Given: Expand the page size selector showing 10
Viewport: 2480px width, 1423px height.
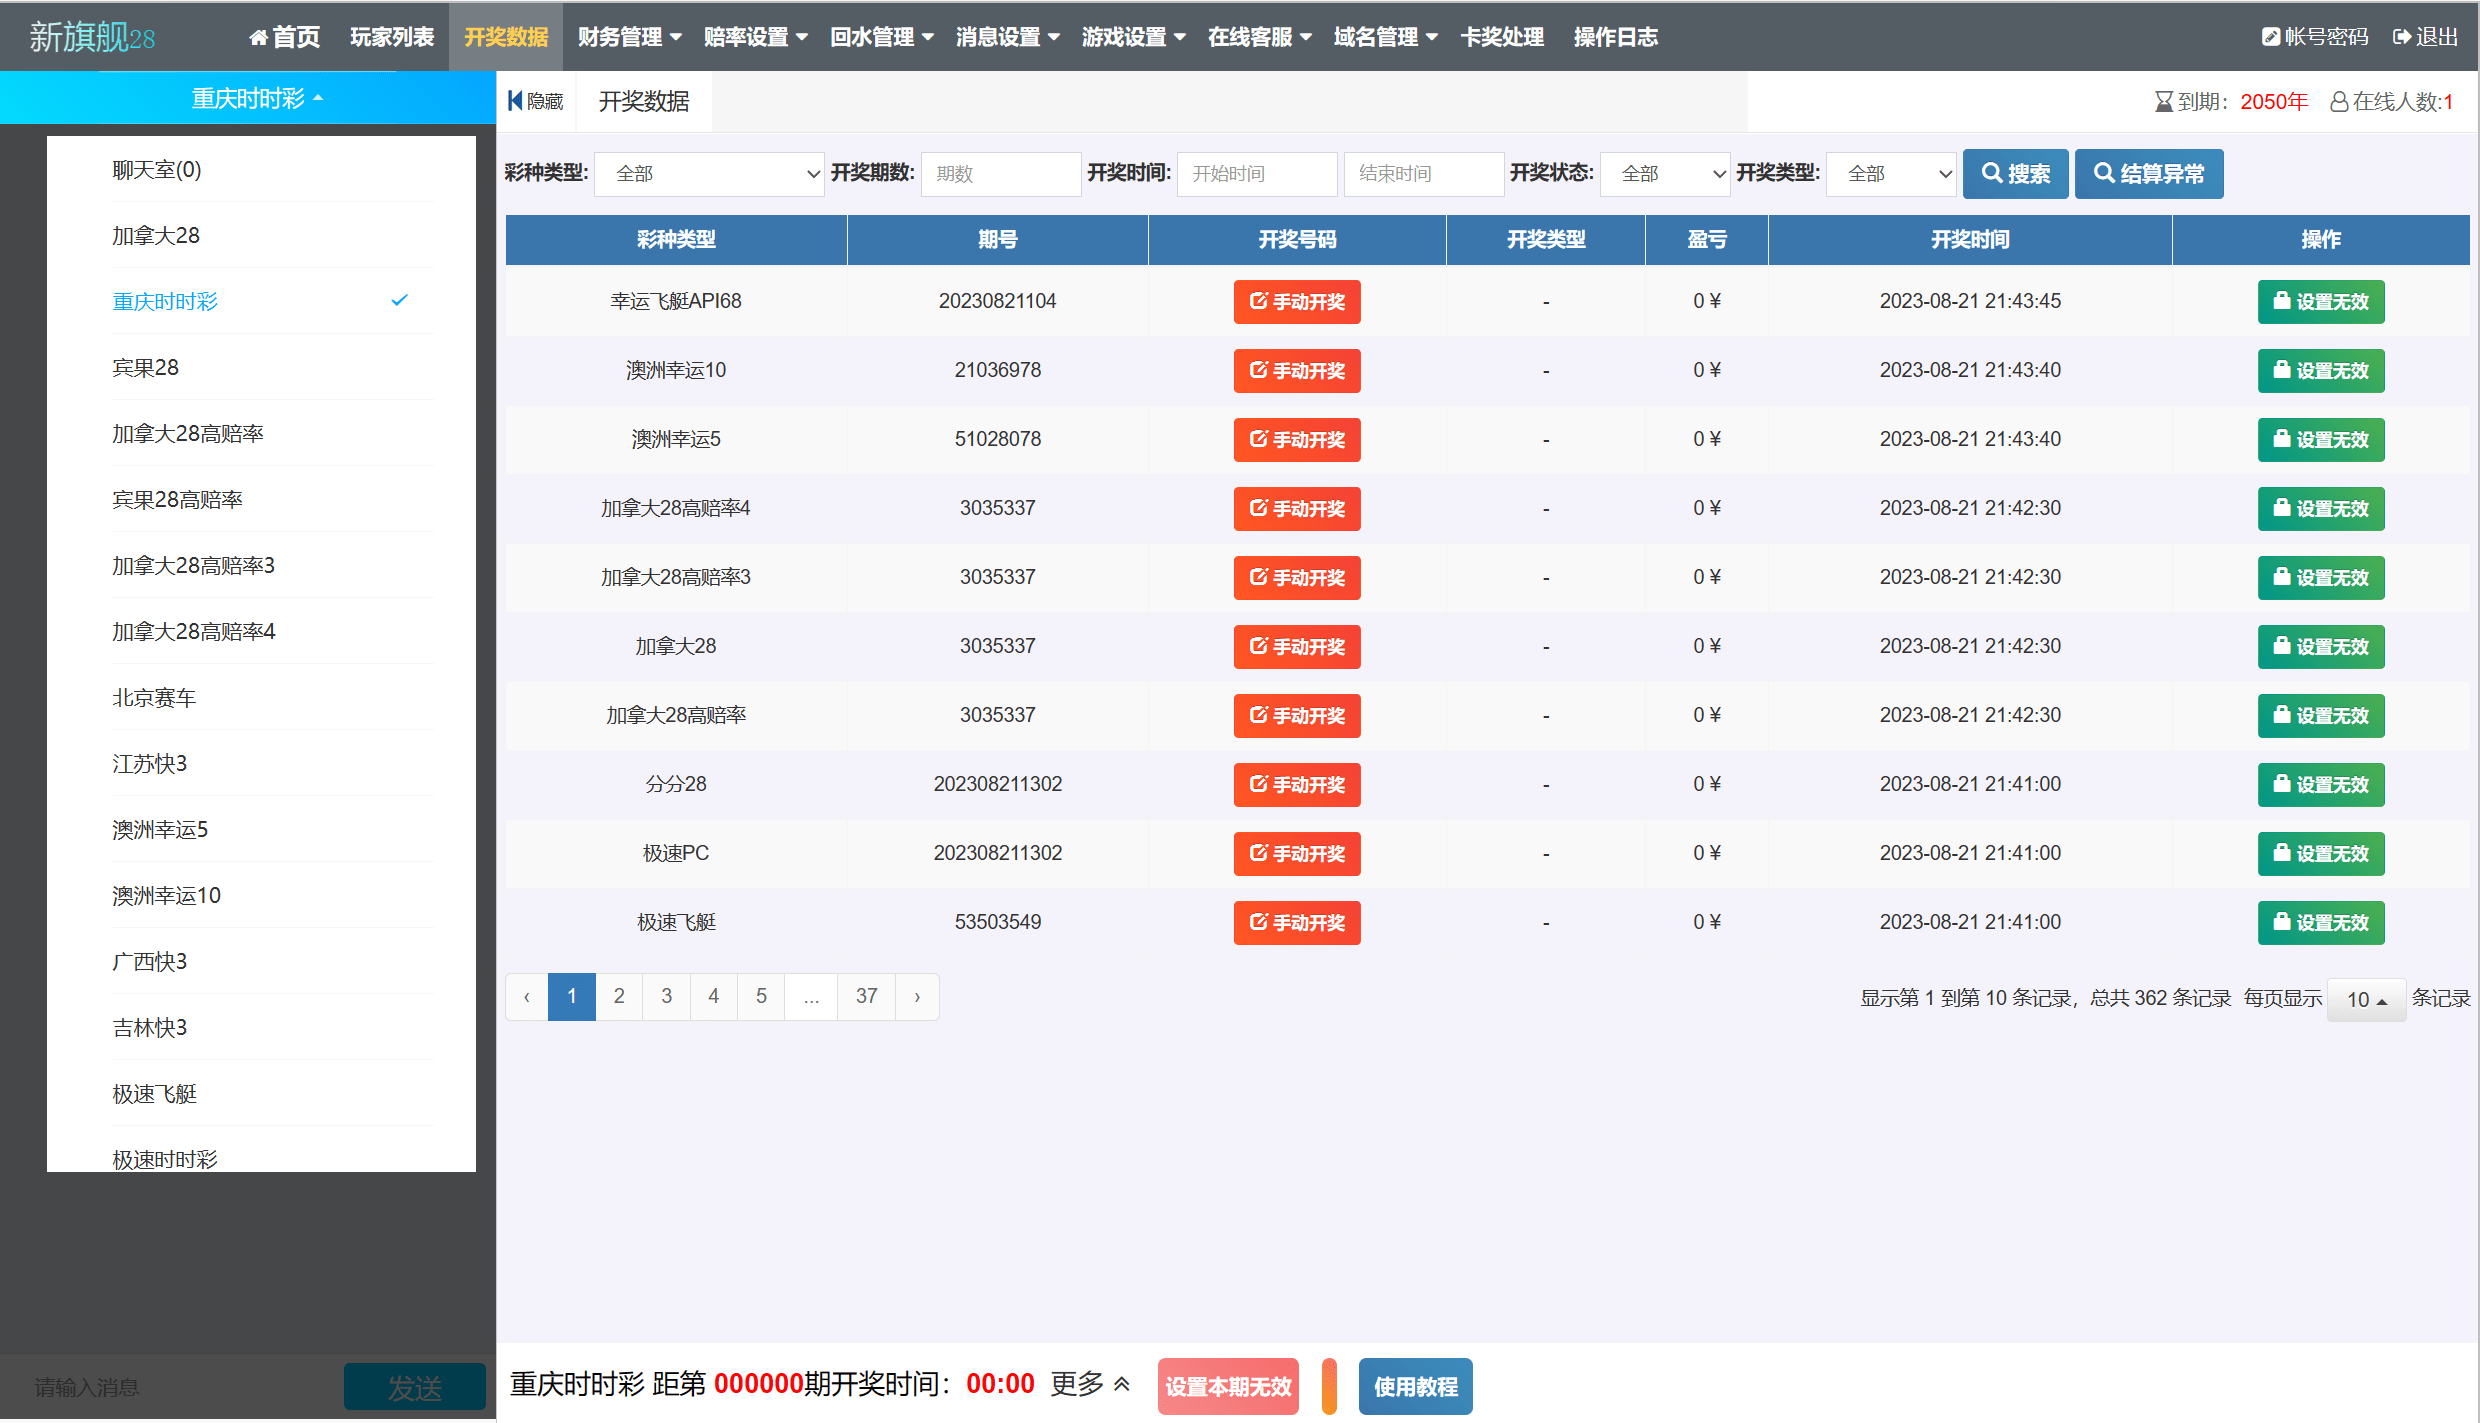Looking at the screenshot, I should pos(2365,999).
